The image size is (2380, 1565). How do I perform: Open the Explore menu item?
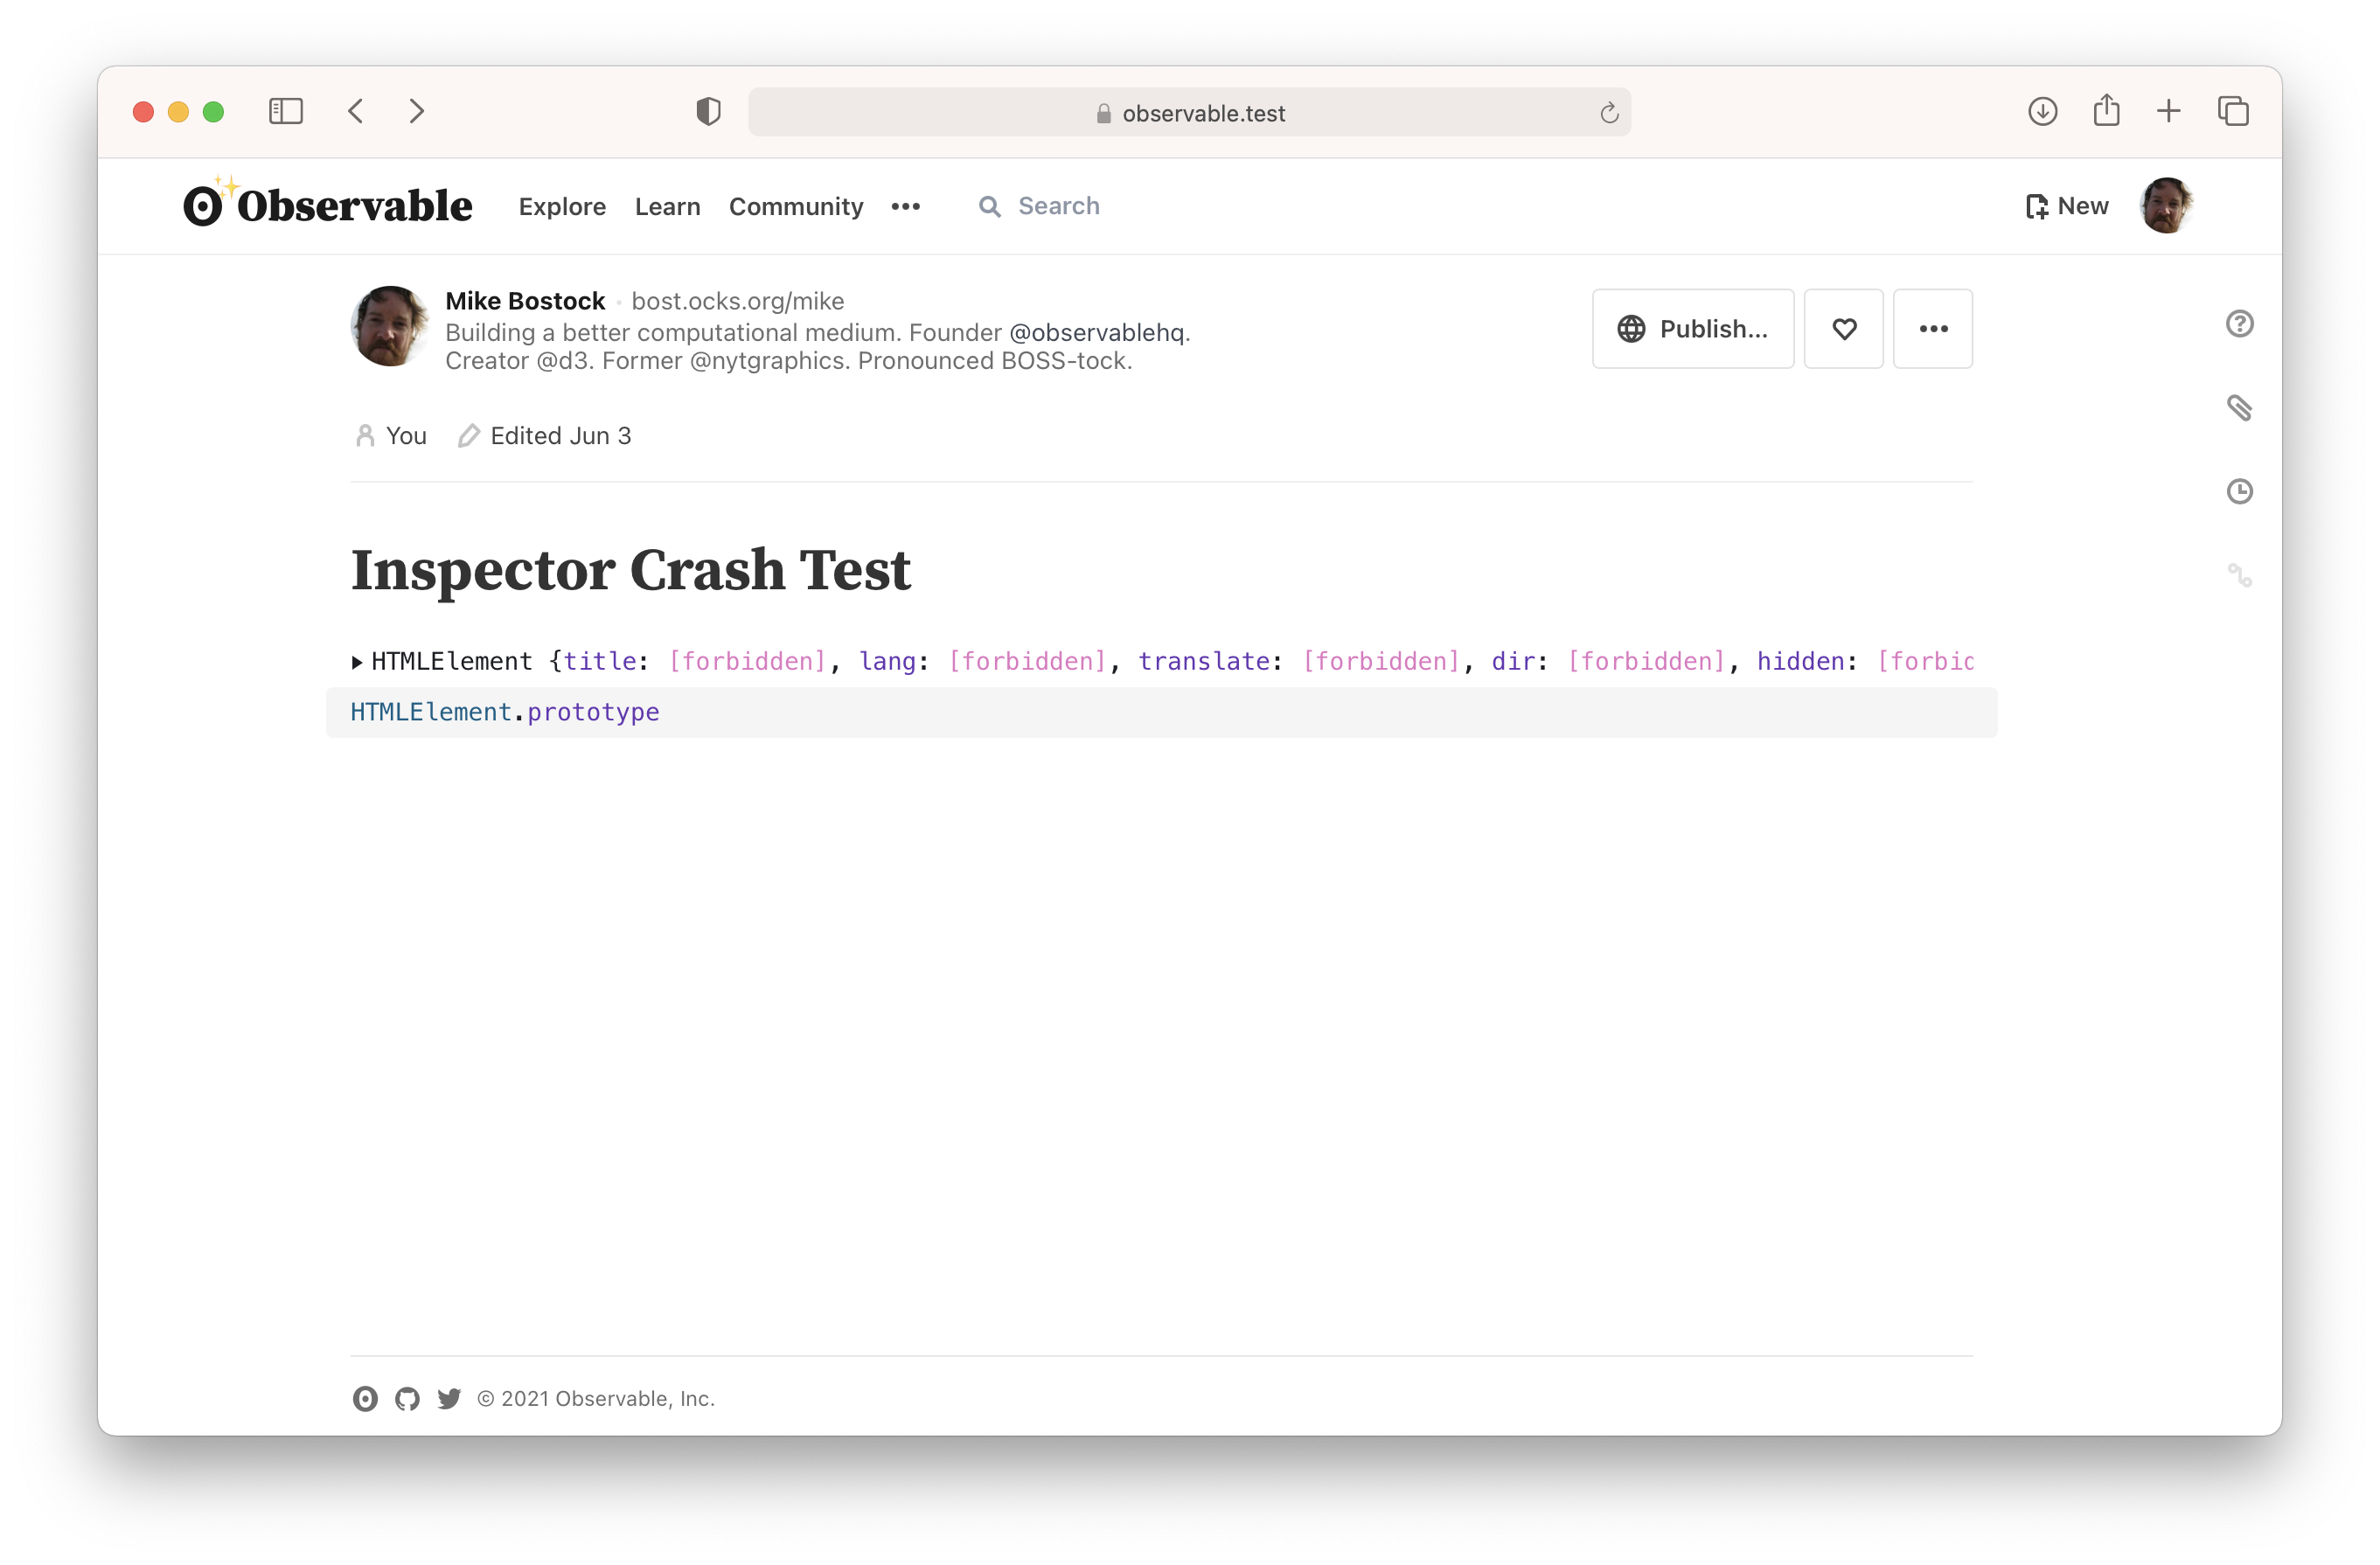(562, 206)
